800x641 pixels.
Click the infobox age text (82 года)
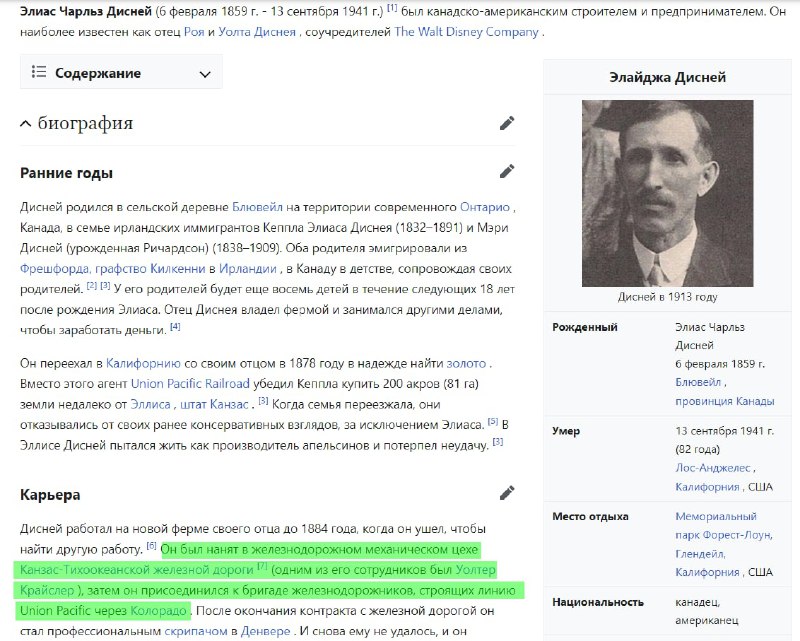tap(697, 450)
